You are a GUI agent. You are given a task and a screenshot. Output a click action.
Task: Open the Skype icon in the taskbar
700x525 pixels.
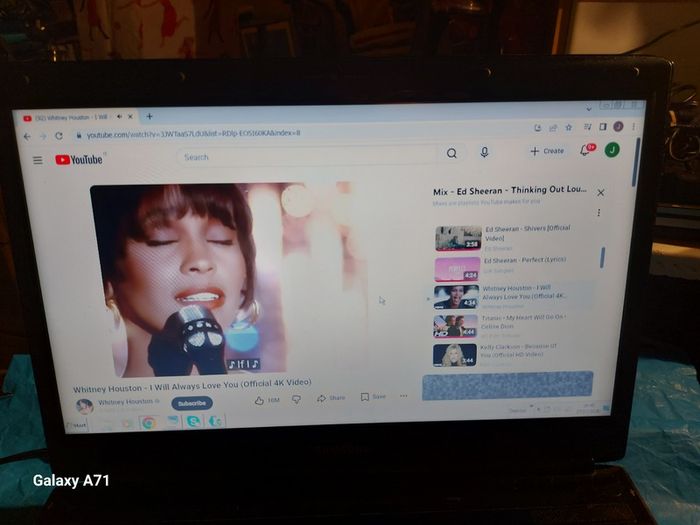[193, 421]
